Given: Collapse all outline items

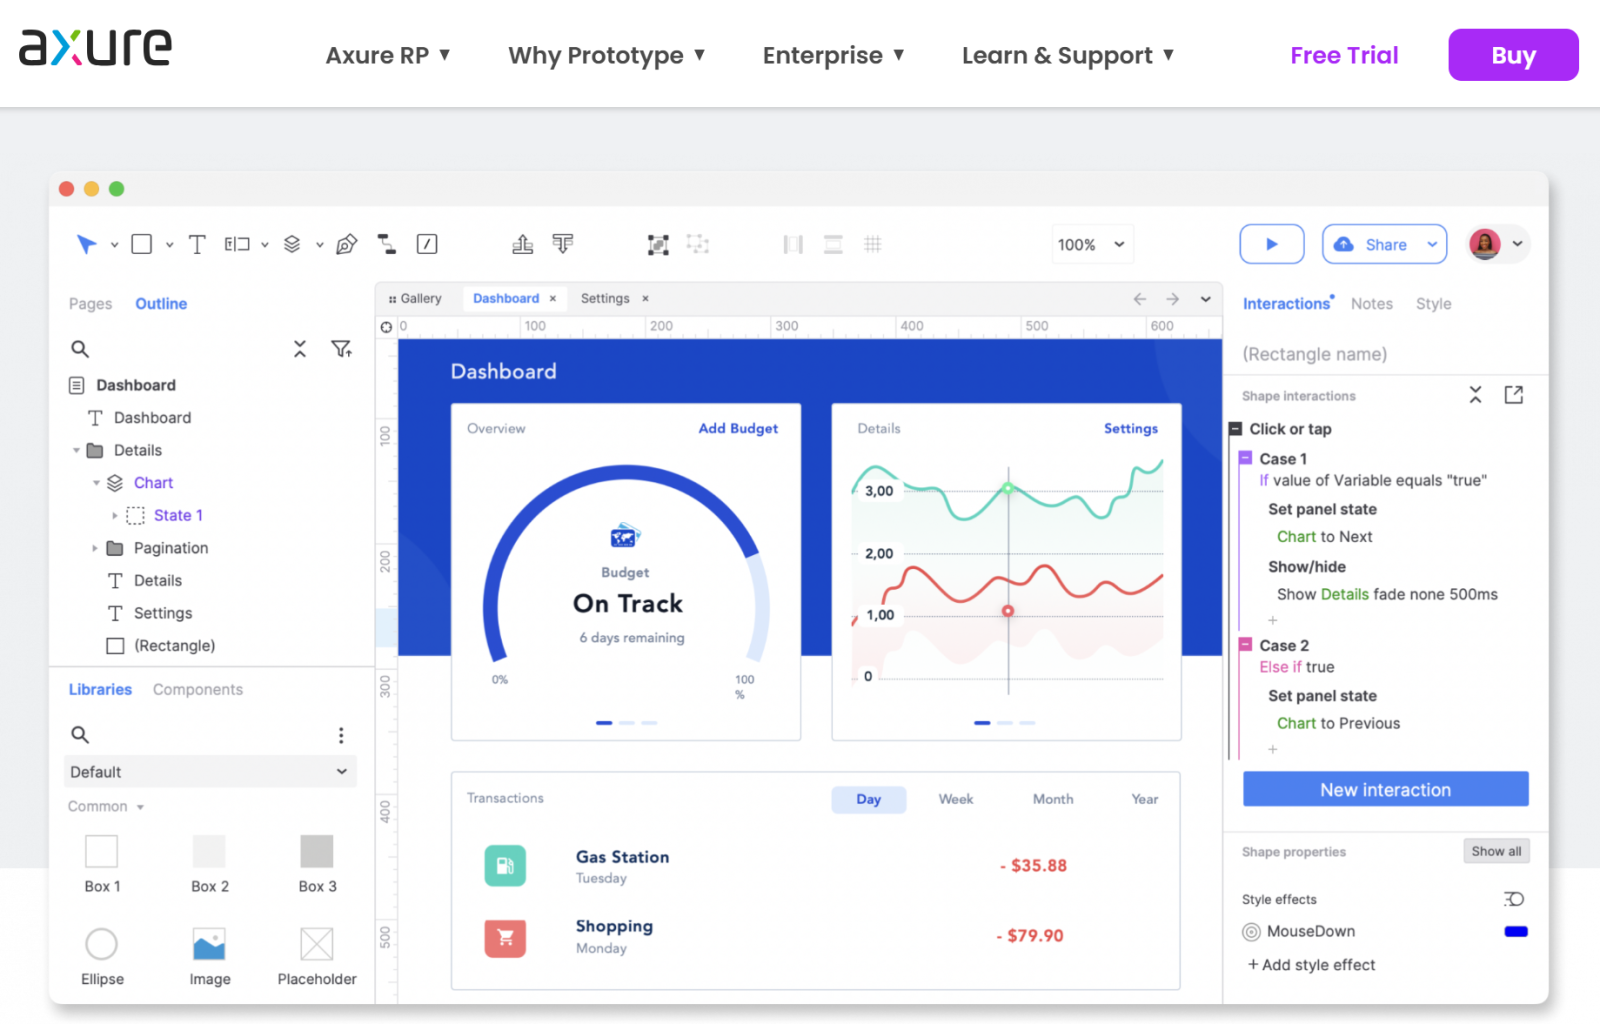Looking at the screenshot, I should (x=300, y=349).
